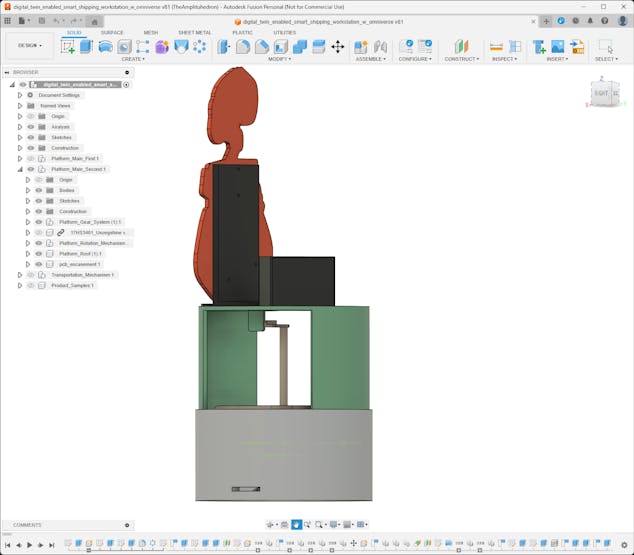Open the Design workspace dropdown
The width and height of the screenshot is (634, 555).
point(29,45)
